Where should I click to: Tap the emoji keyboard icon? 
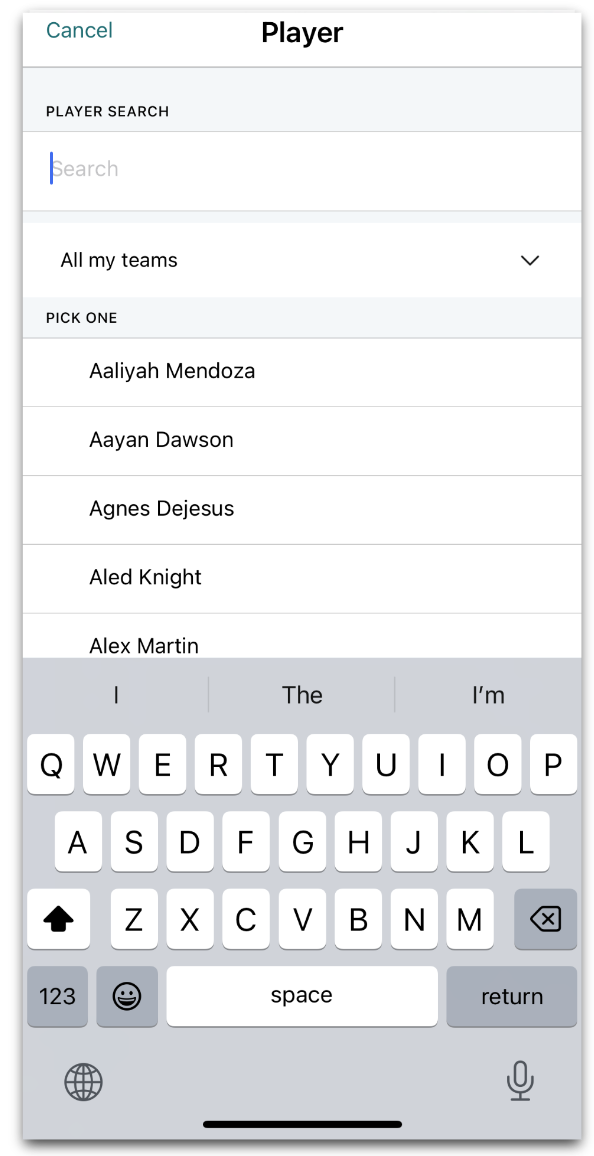tap(127, 997)
